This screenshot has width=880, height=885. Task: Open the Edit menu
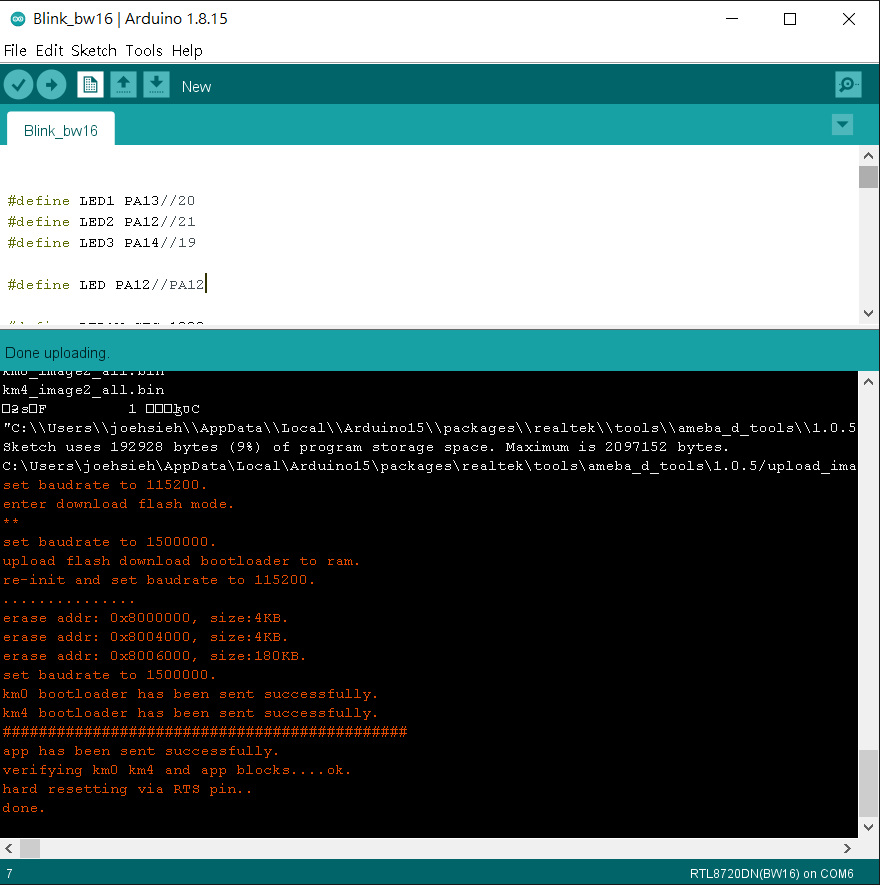tap(49, 51)
